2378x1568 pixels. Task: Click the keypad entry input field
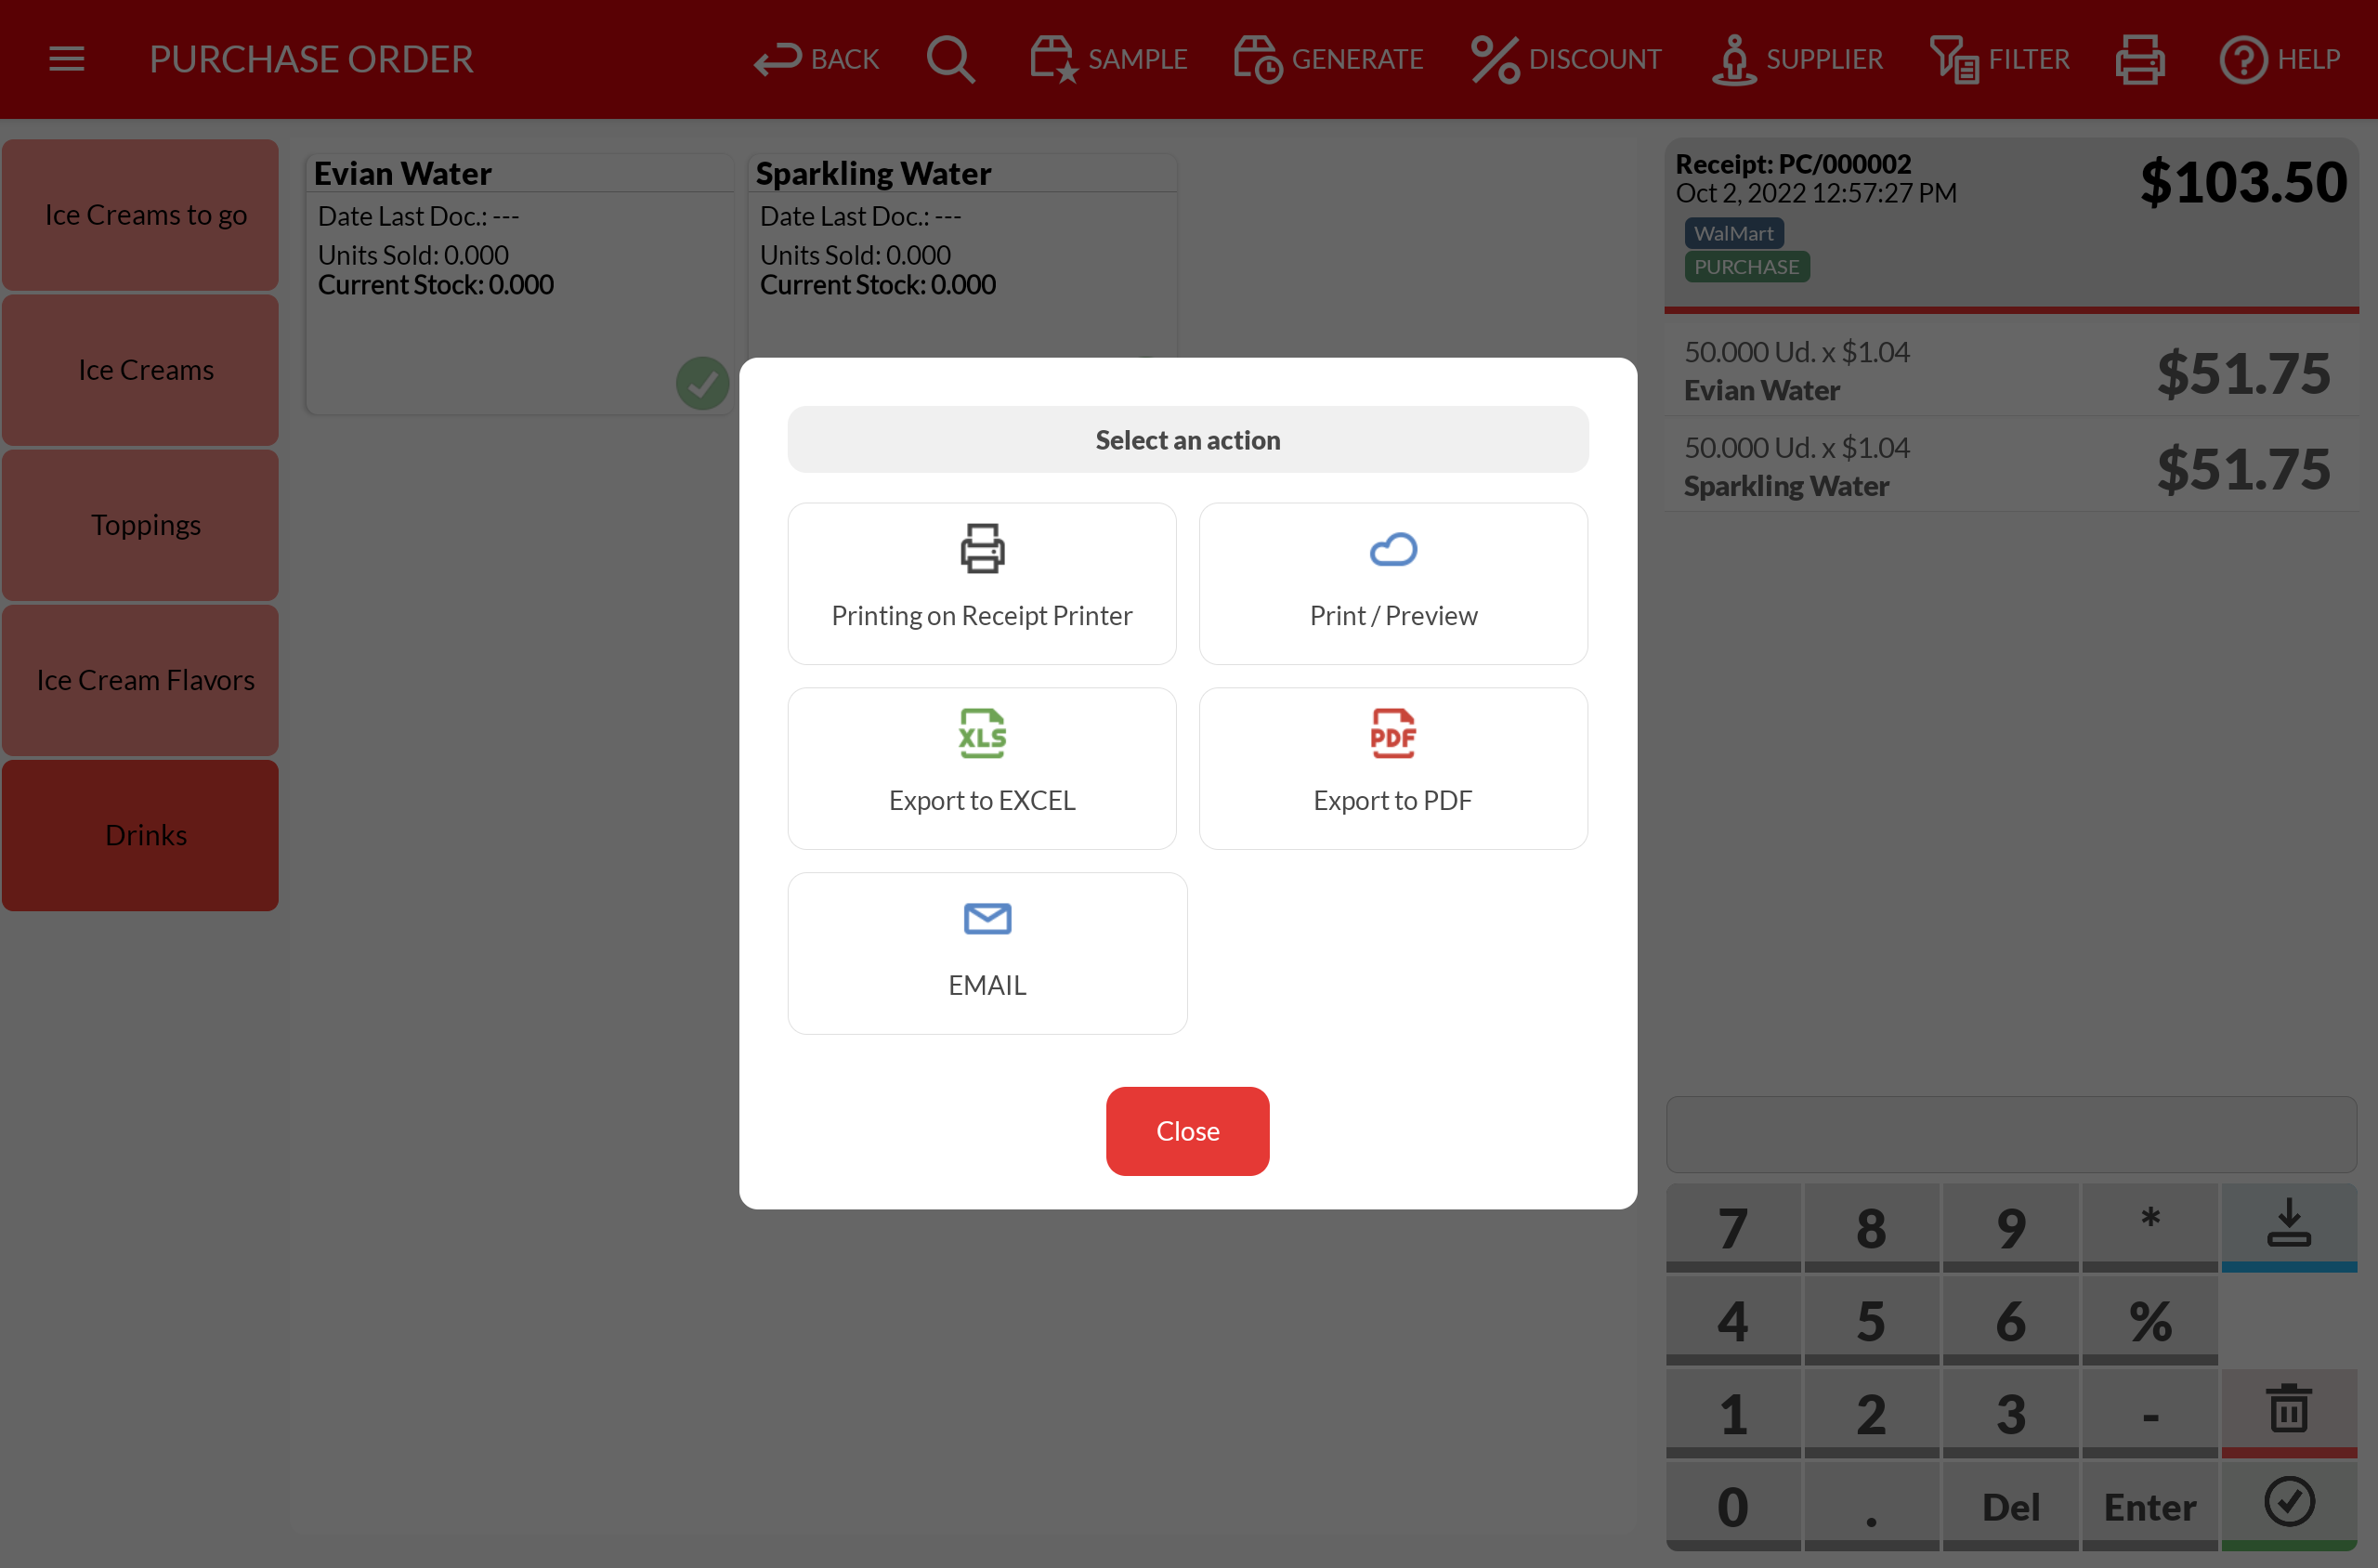point(2010,1134)
